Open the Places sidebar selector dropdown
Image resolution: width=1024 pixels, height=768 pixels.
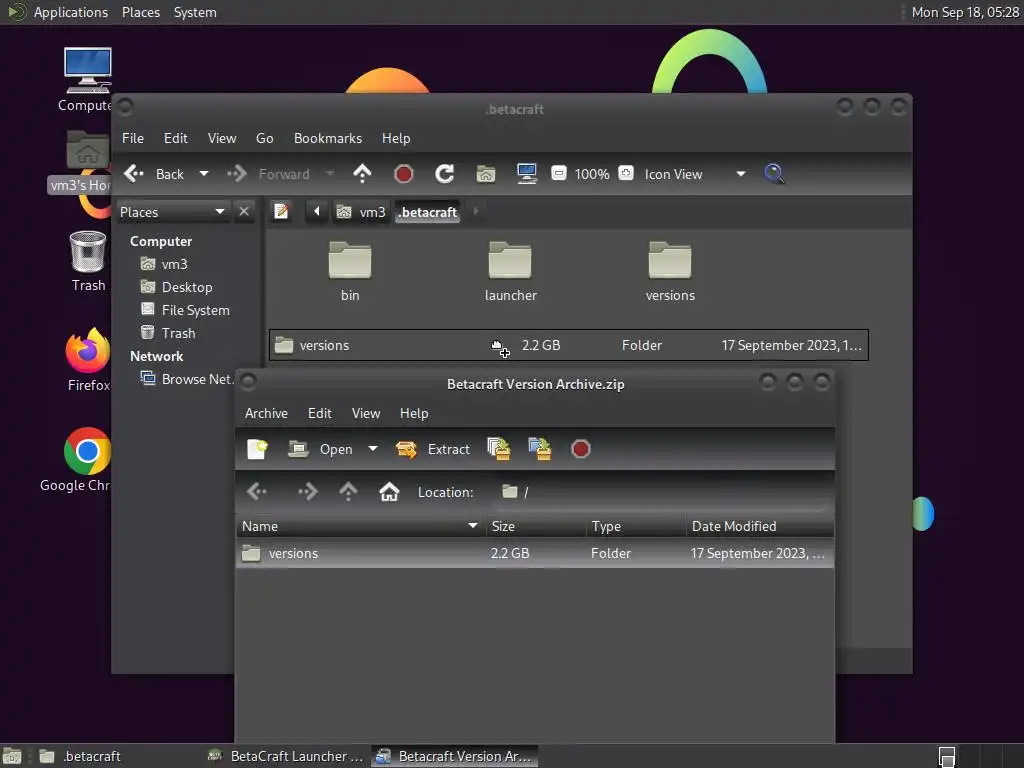tap(172, 212)
